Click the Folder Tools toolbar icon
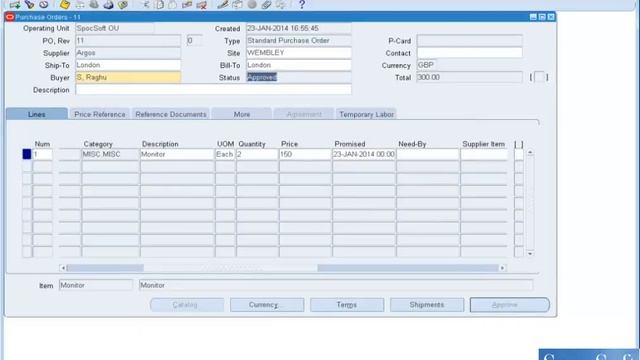Image resolution: width=640 pixels, height=360 pixels. pos(281,4)
